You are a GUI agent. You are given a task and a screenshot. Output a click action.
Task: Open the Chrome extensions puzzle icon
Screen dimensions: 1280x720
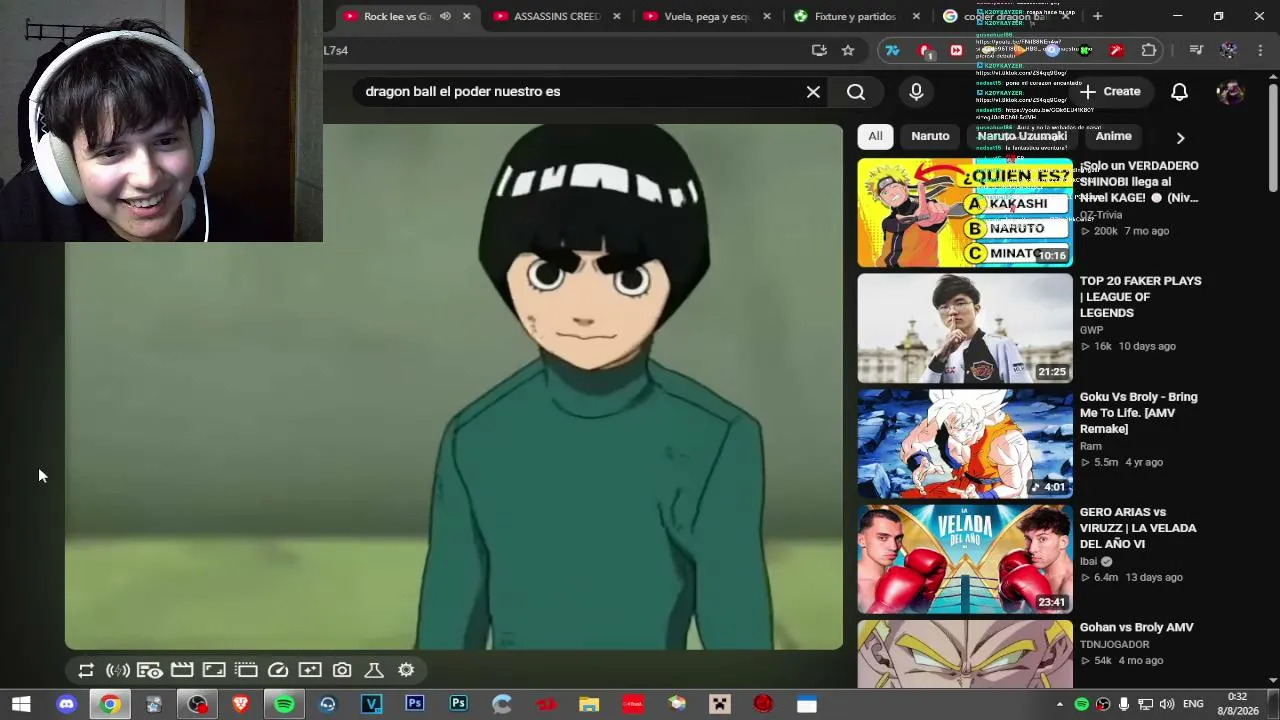point(1149,50)
